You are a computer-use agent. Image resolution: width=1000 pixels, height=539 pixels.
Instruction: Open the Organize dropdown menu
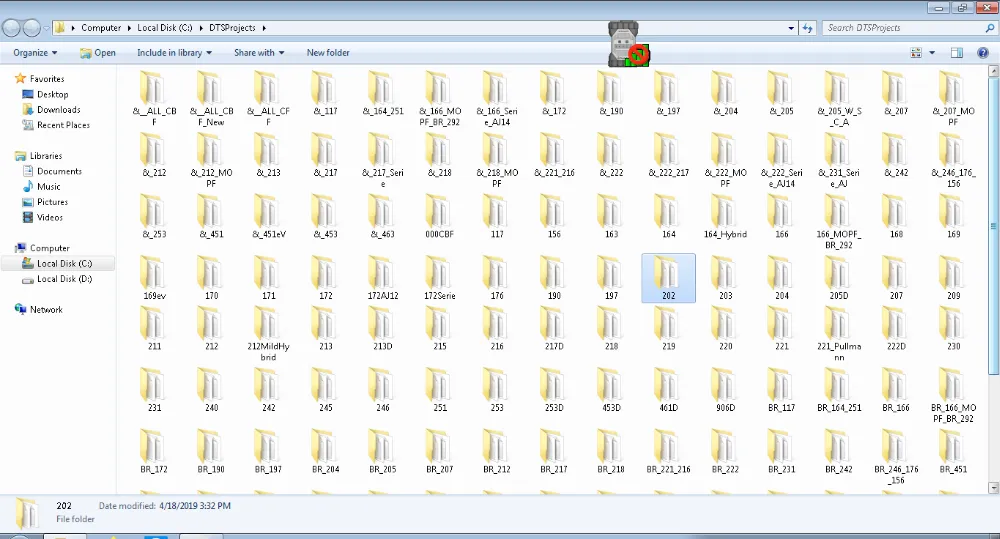35,53
